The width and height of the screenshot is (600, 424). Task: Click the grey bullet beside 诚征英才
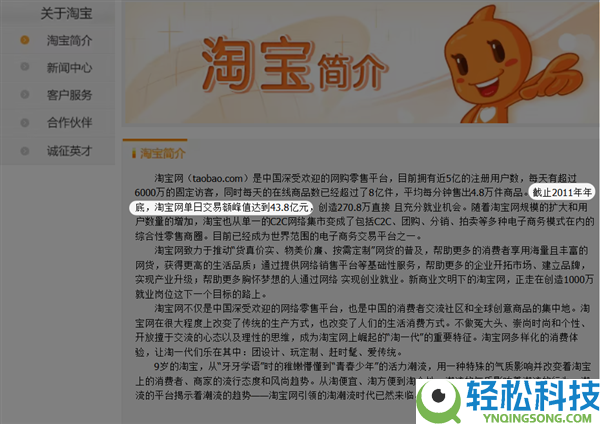pyautogui.click(x=24, y=151)
